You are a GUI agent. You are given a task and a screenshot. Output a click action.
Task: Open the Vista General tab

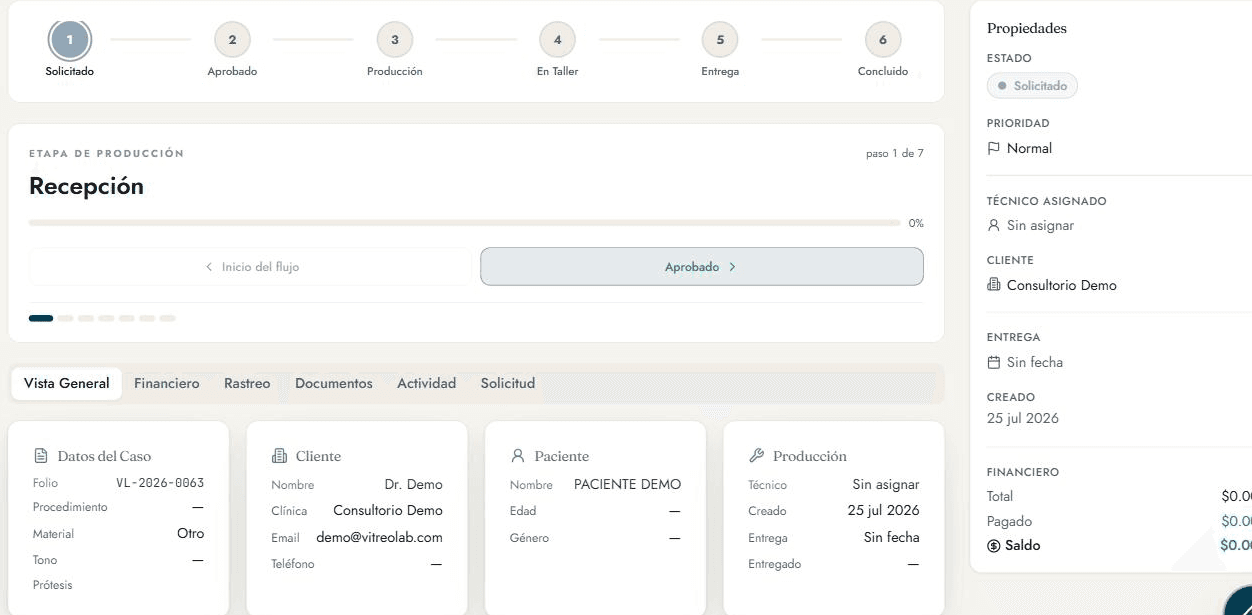click(x=67, y=383)
